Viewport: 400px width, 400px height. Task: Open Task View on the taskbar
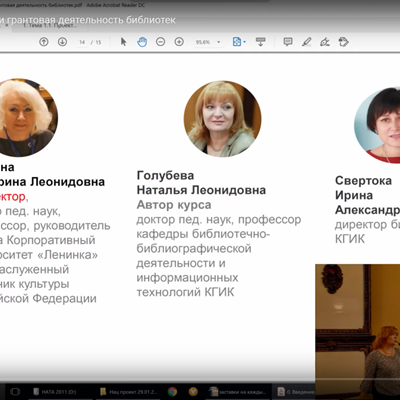(x=15, y=392)
